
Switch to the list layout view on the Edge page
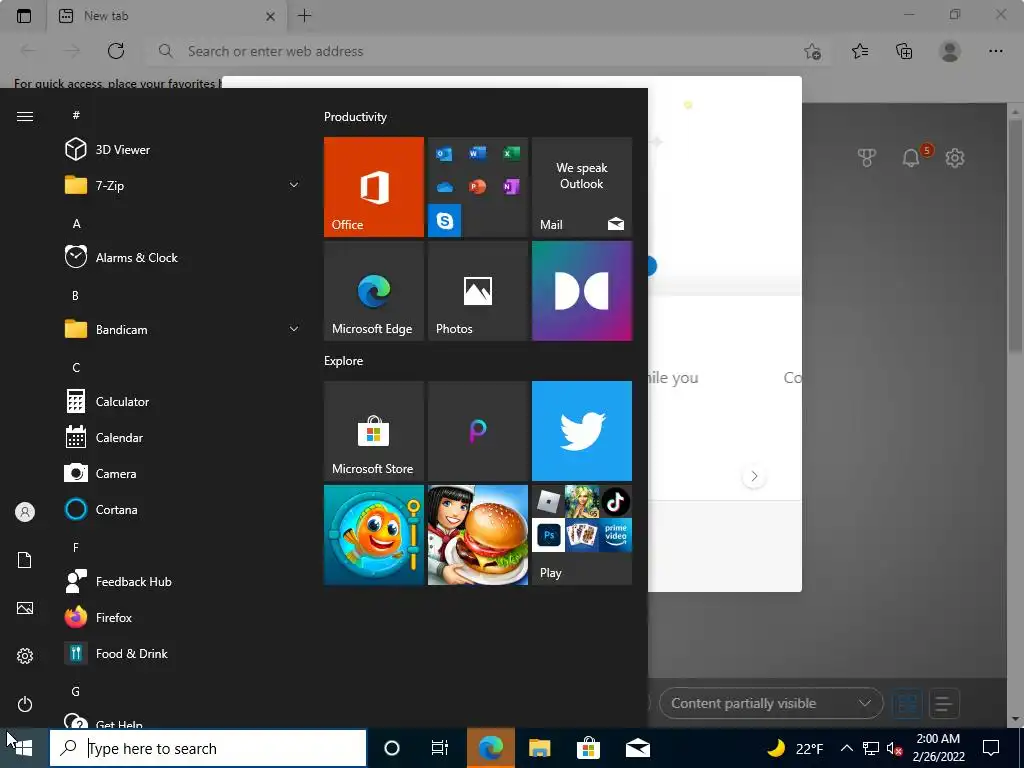tap(943, 704)
